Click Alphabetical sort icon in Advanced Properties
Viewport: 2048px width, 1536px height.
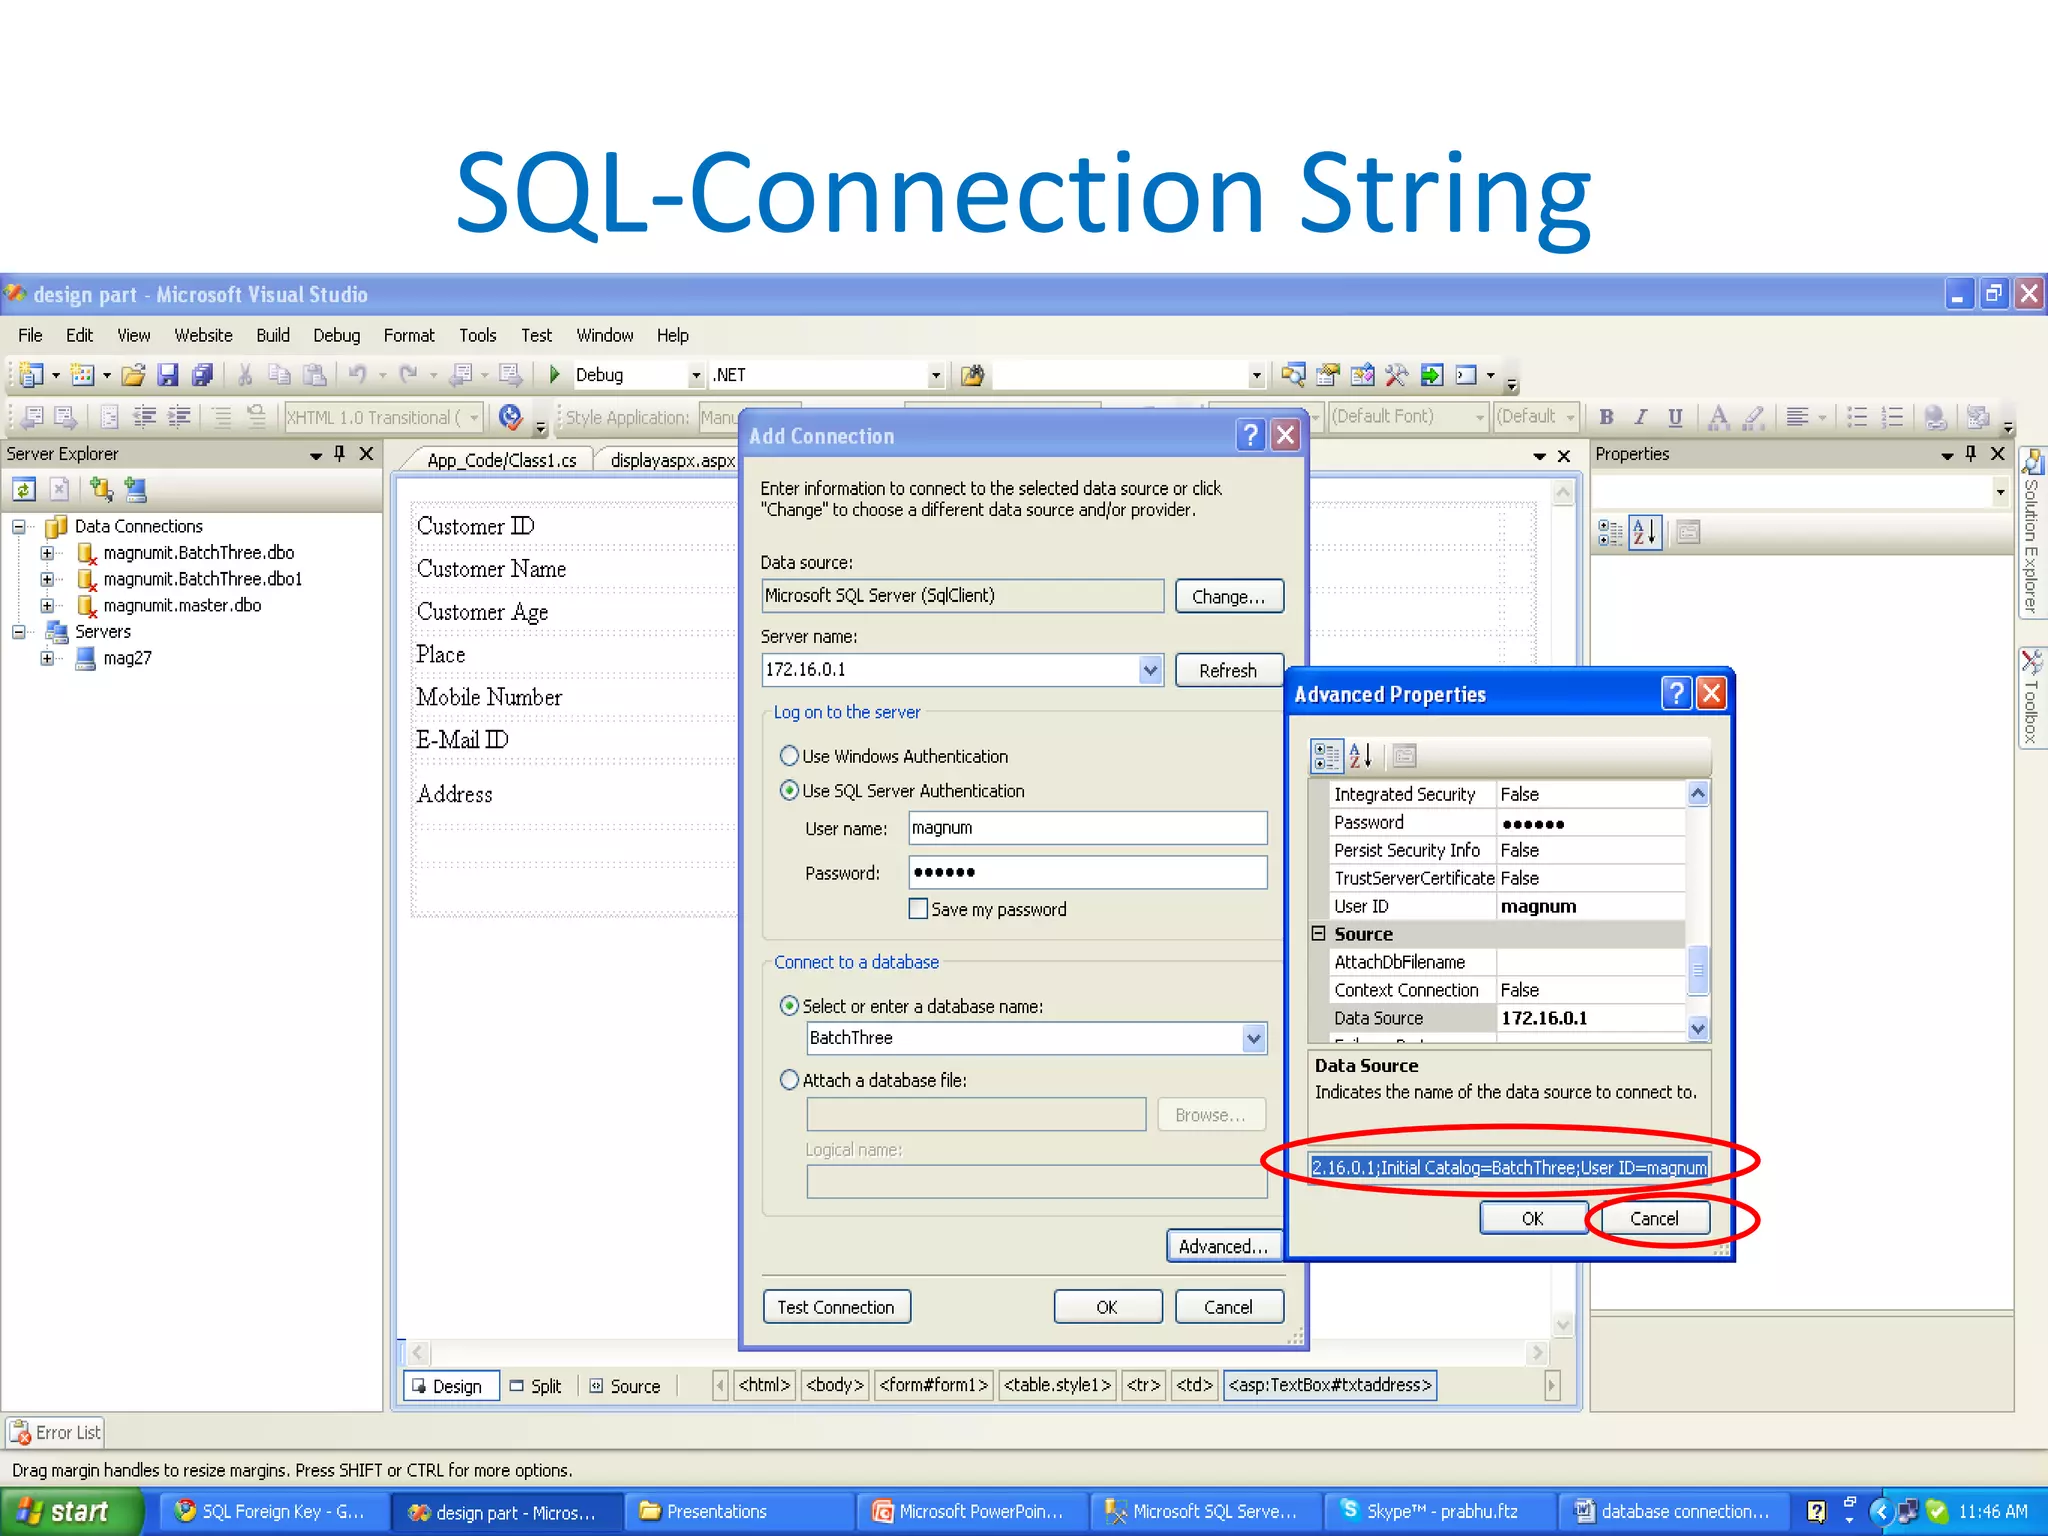[1361, 756]
